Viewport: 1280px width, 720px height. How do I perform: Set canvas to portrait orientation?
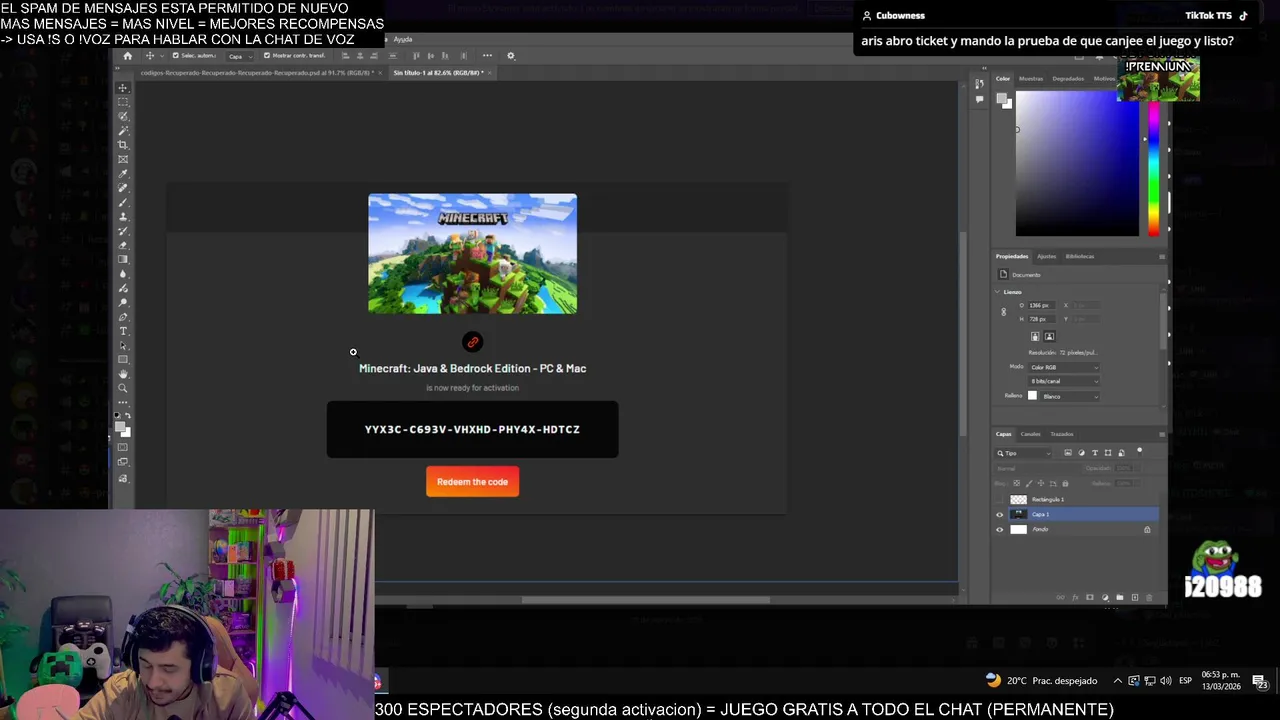tap(1035, 336)
